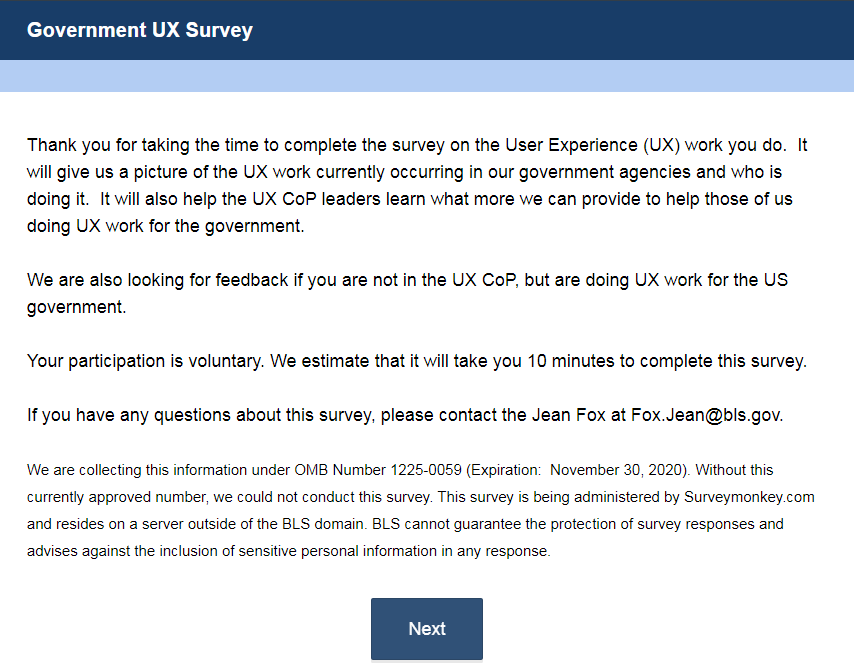This screenshot has height=671, width=854.
Task: Click the light blue progress bar
Action: click(427, 76)
